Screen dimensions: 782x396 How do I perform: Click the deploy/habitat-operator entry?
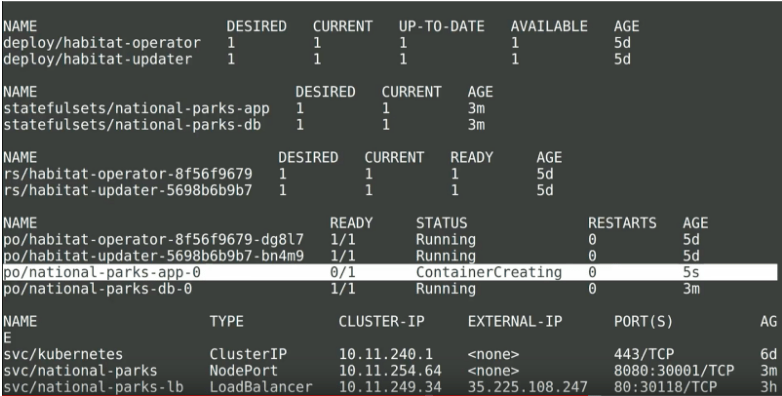[x=102, y=43]
